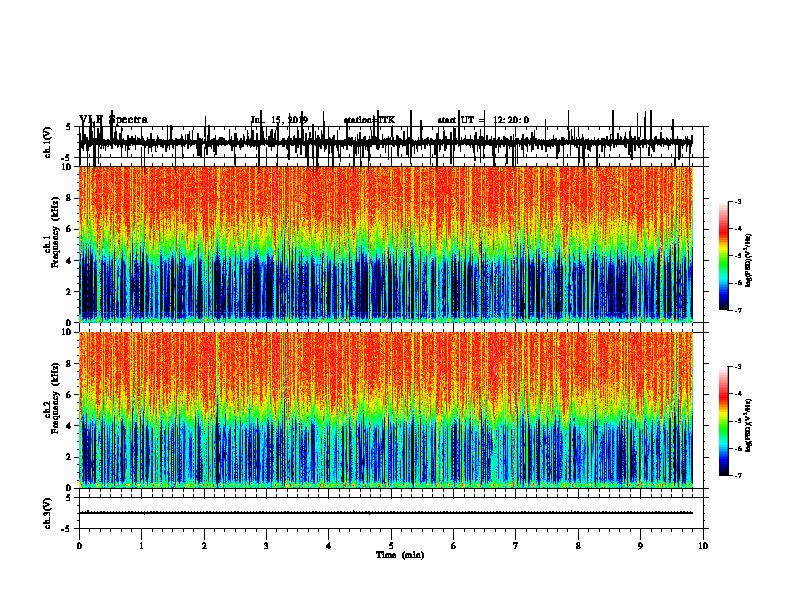Click the time axis tick label "8"
792x612 pixels.
click(x=578, y=546)
